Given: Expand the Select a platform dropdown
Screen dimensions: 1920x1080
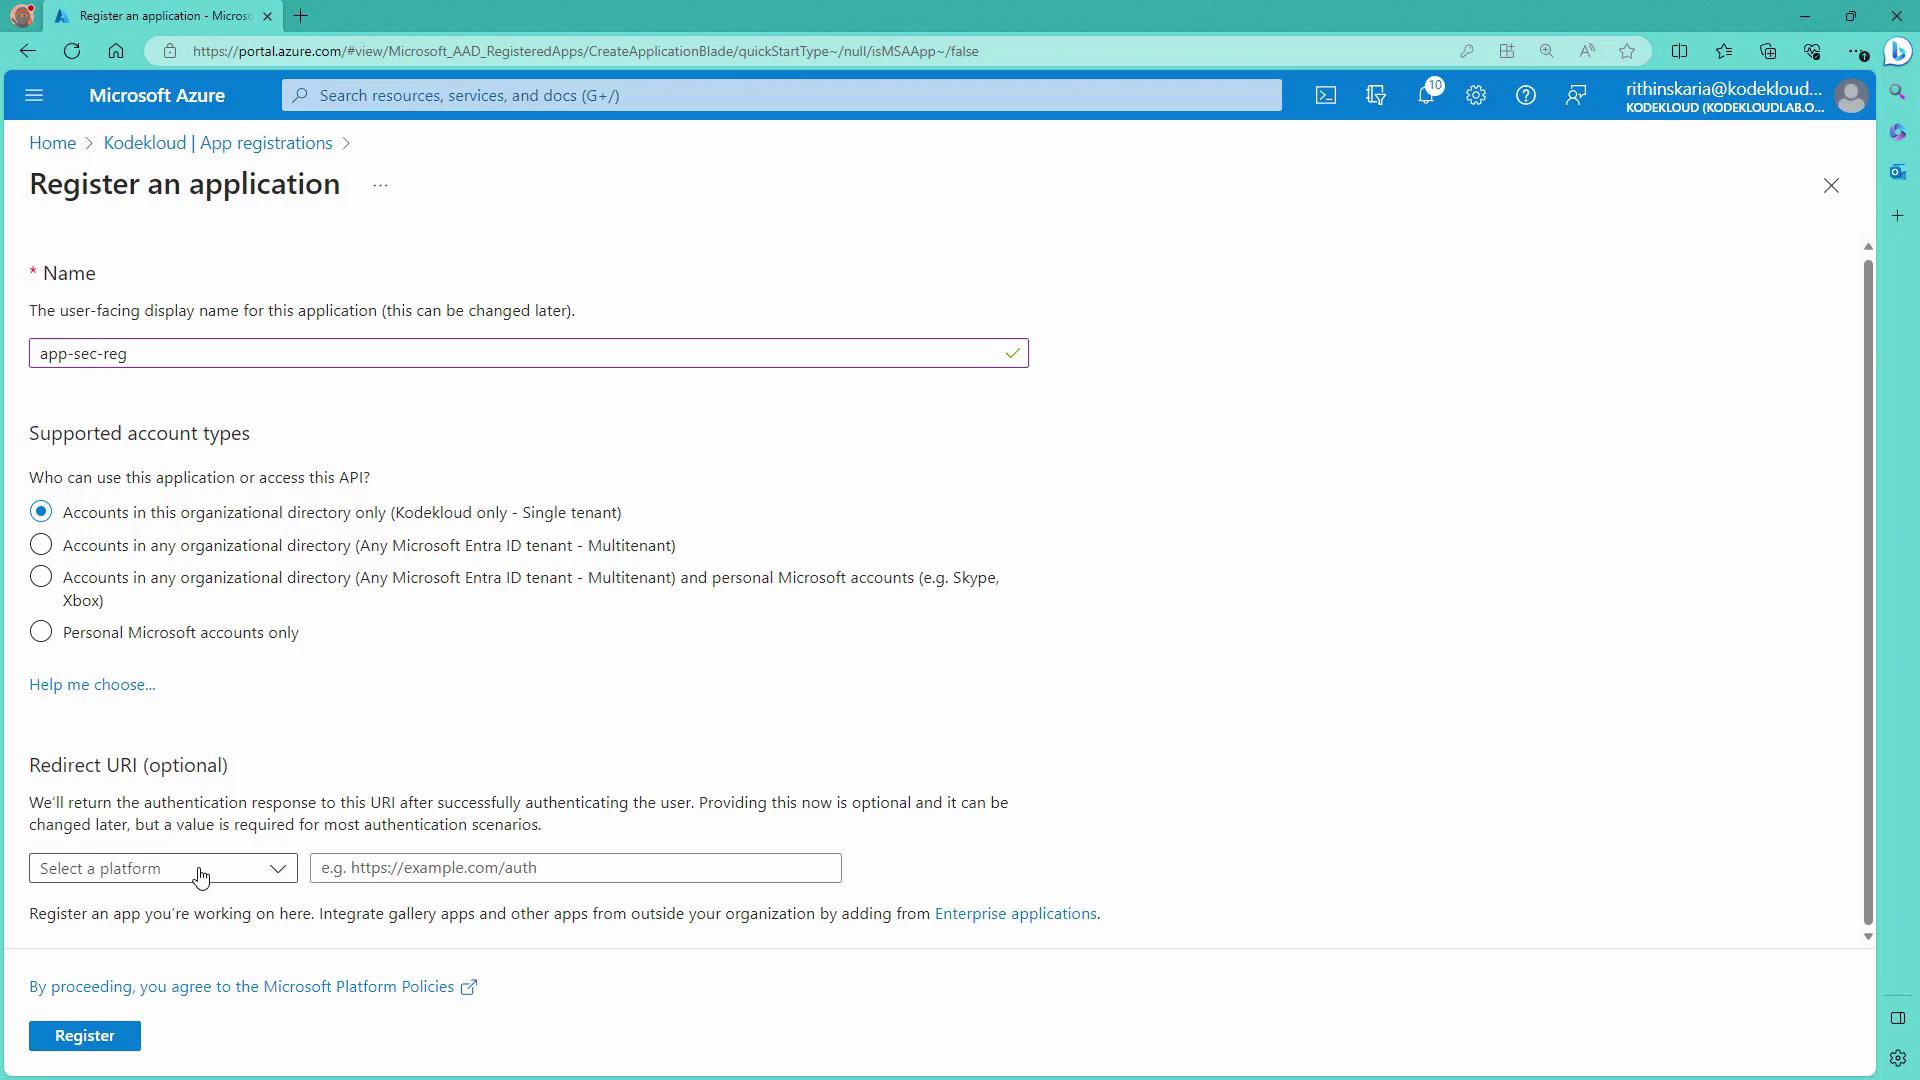Looking at the screenshot, I should 163,868.
